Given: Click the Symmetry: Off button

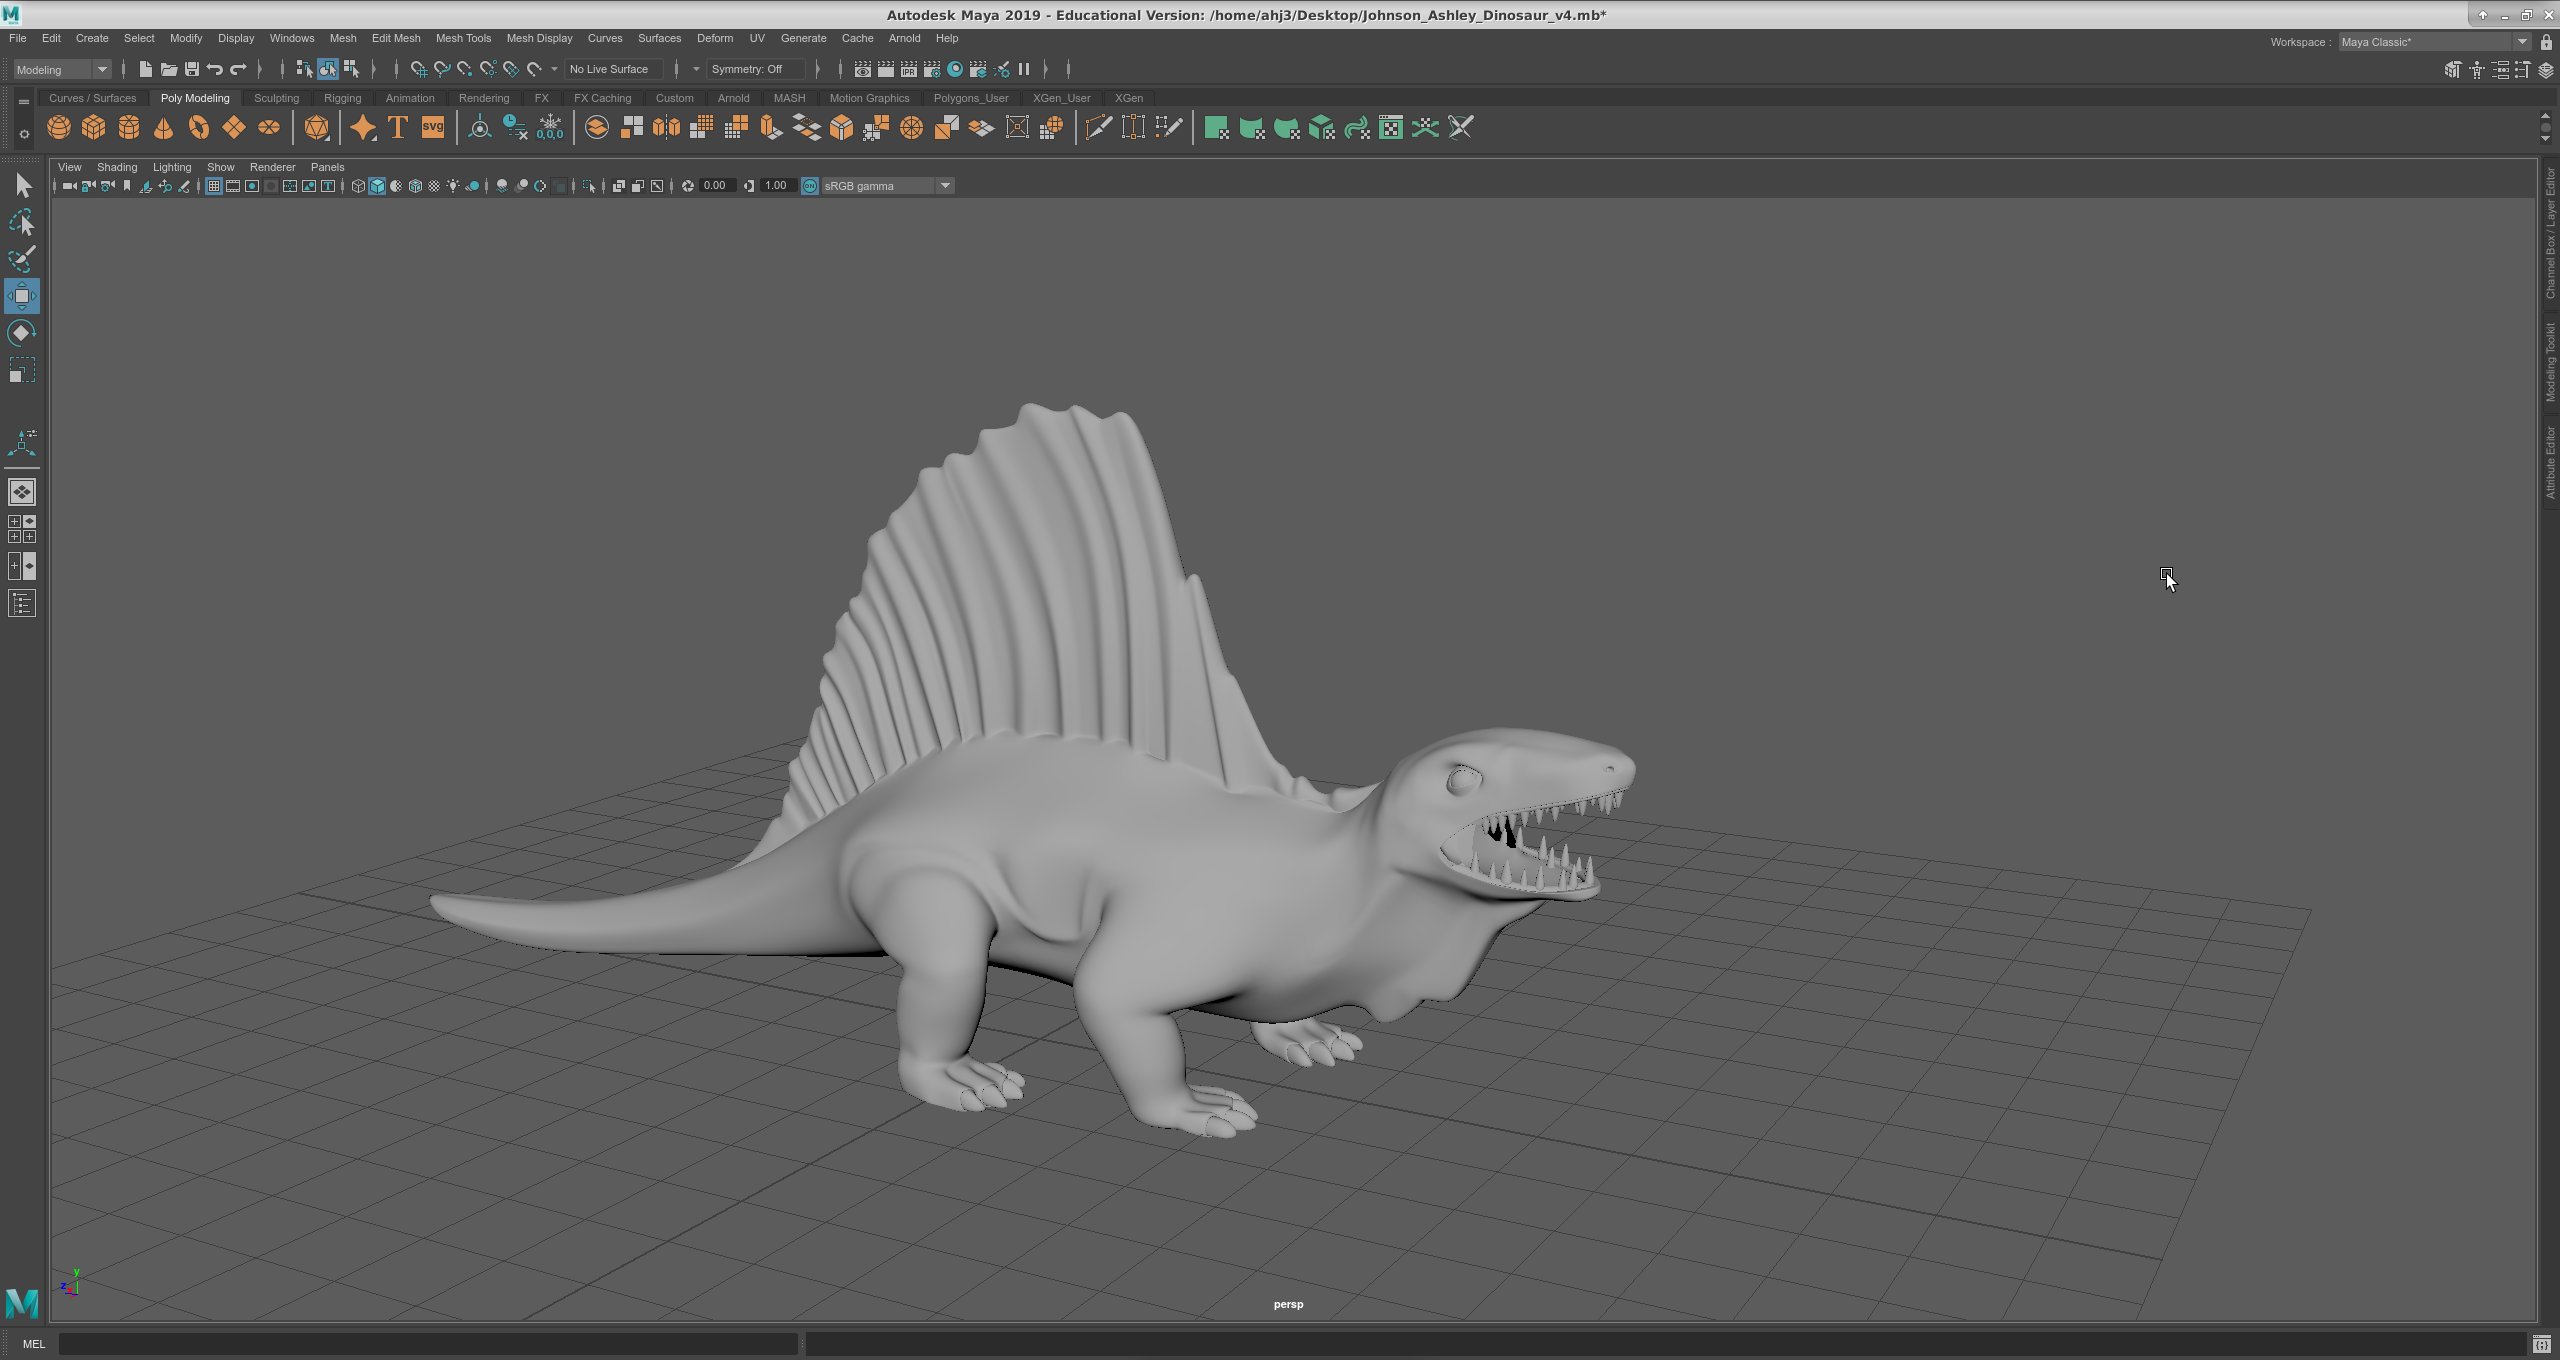Looking at the screenshot, I should tap(755, 69).
